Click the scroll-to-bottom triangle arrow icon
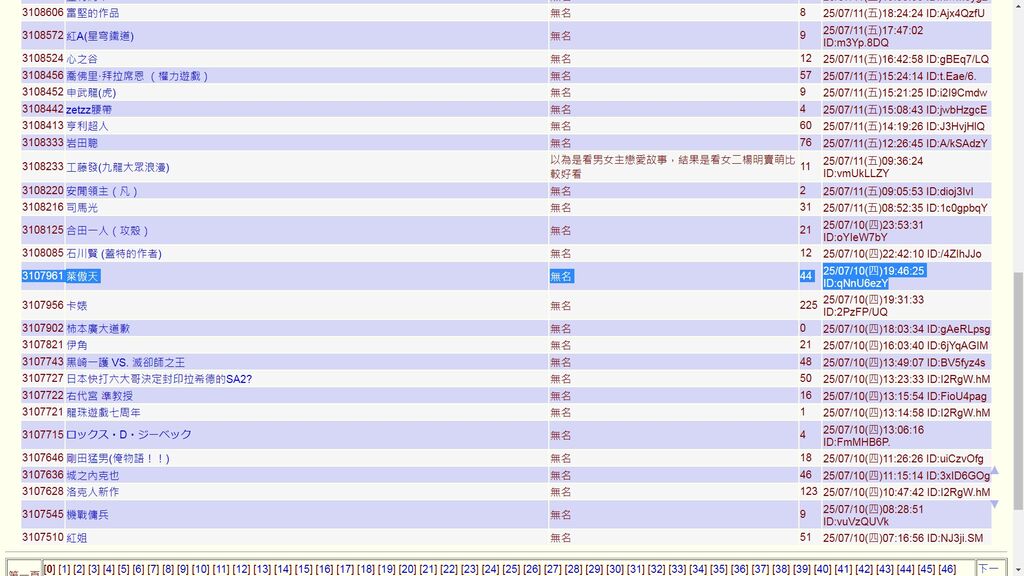Screen dimensions: 1024x576 pyautogui.click(x=993, y=504)
